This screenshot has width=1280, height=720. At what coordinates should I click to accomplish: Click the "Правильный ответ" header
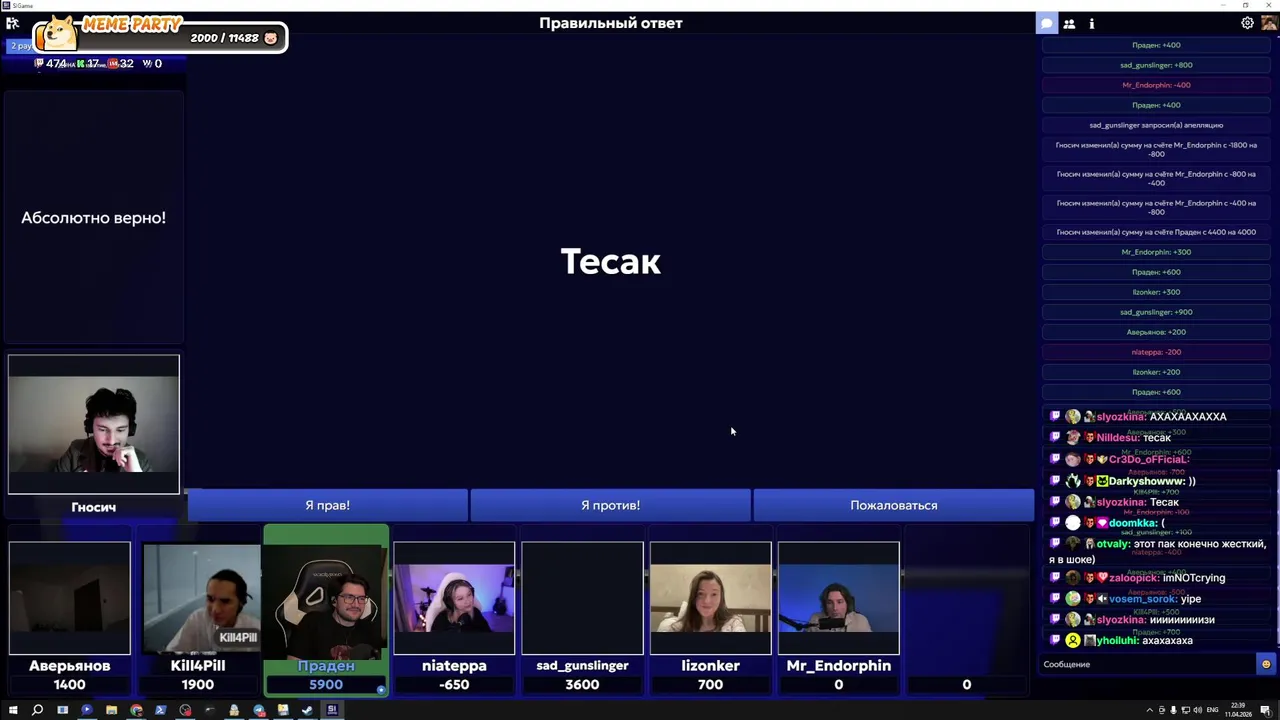coord(610,23)
